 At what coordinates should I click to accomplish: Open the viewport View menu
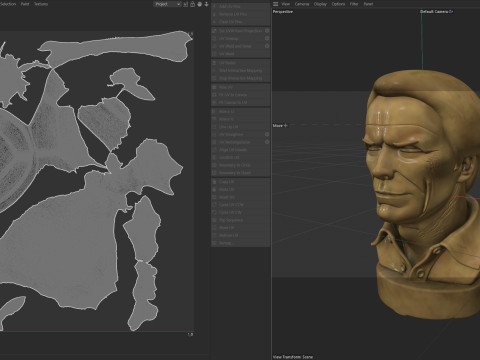pos(286,4)
